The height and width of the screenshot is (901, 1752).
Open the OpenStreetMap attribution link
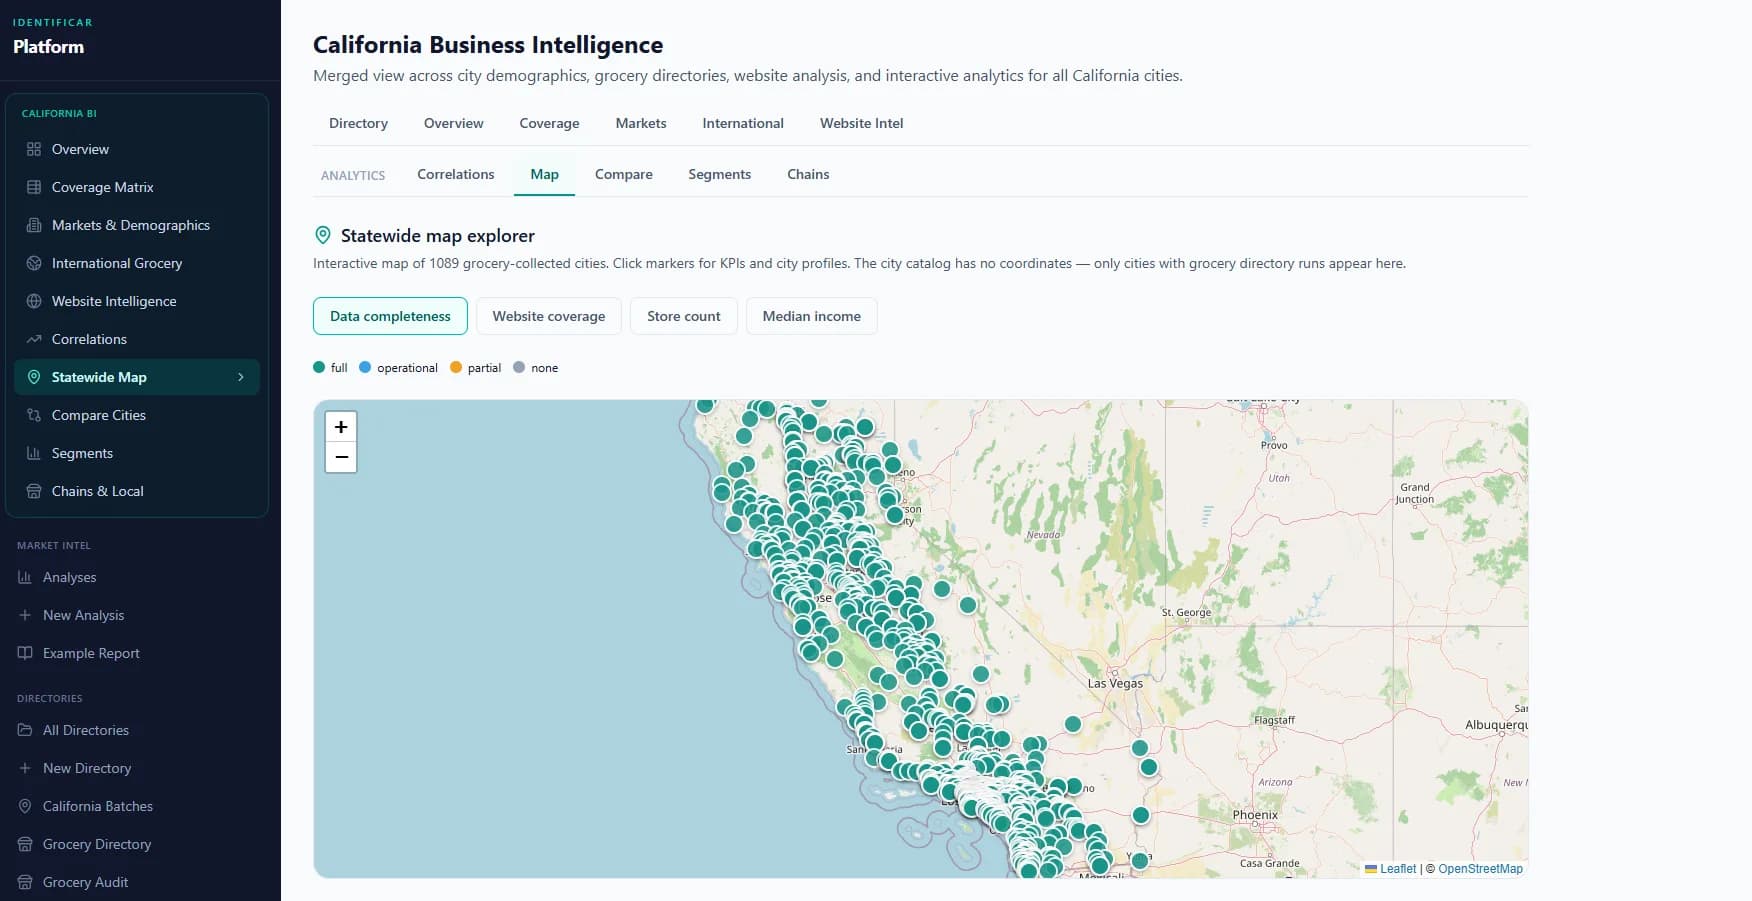tap(1480, 869)
